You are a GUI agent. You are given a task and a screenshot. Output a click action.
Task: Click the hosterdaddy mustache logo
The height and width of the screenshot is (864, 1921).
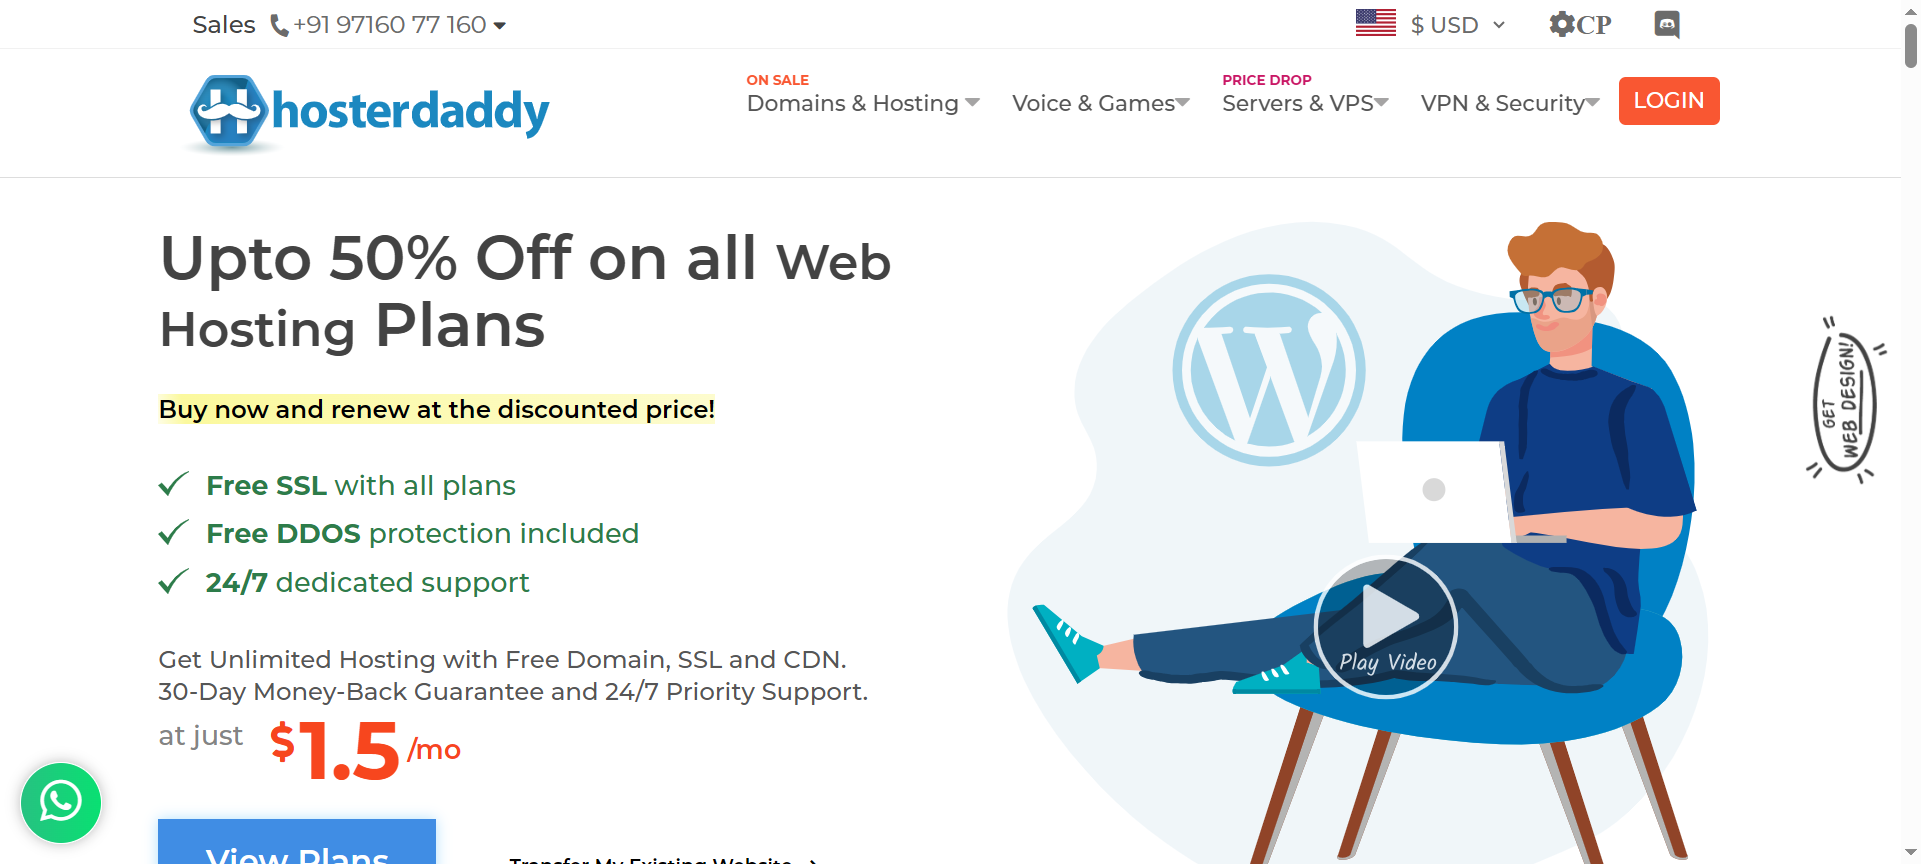tap(229, 112)
